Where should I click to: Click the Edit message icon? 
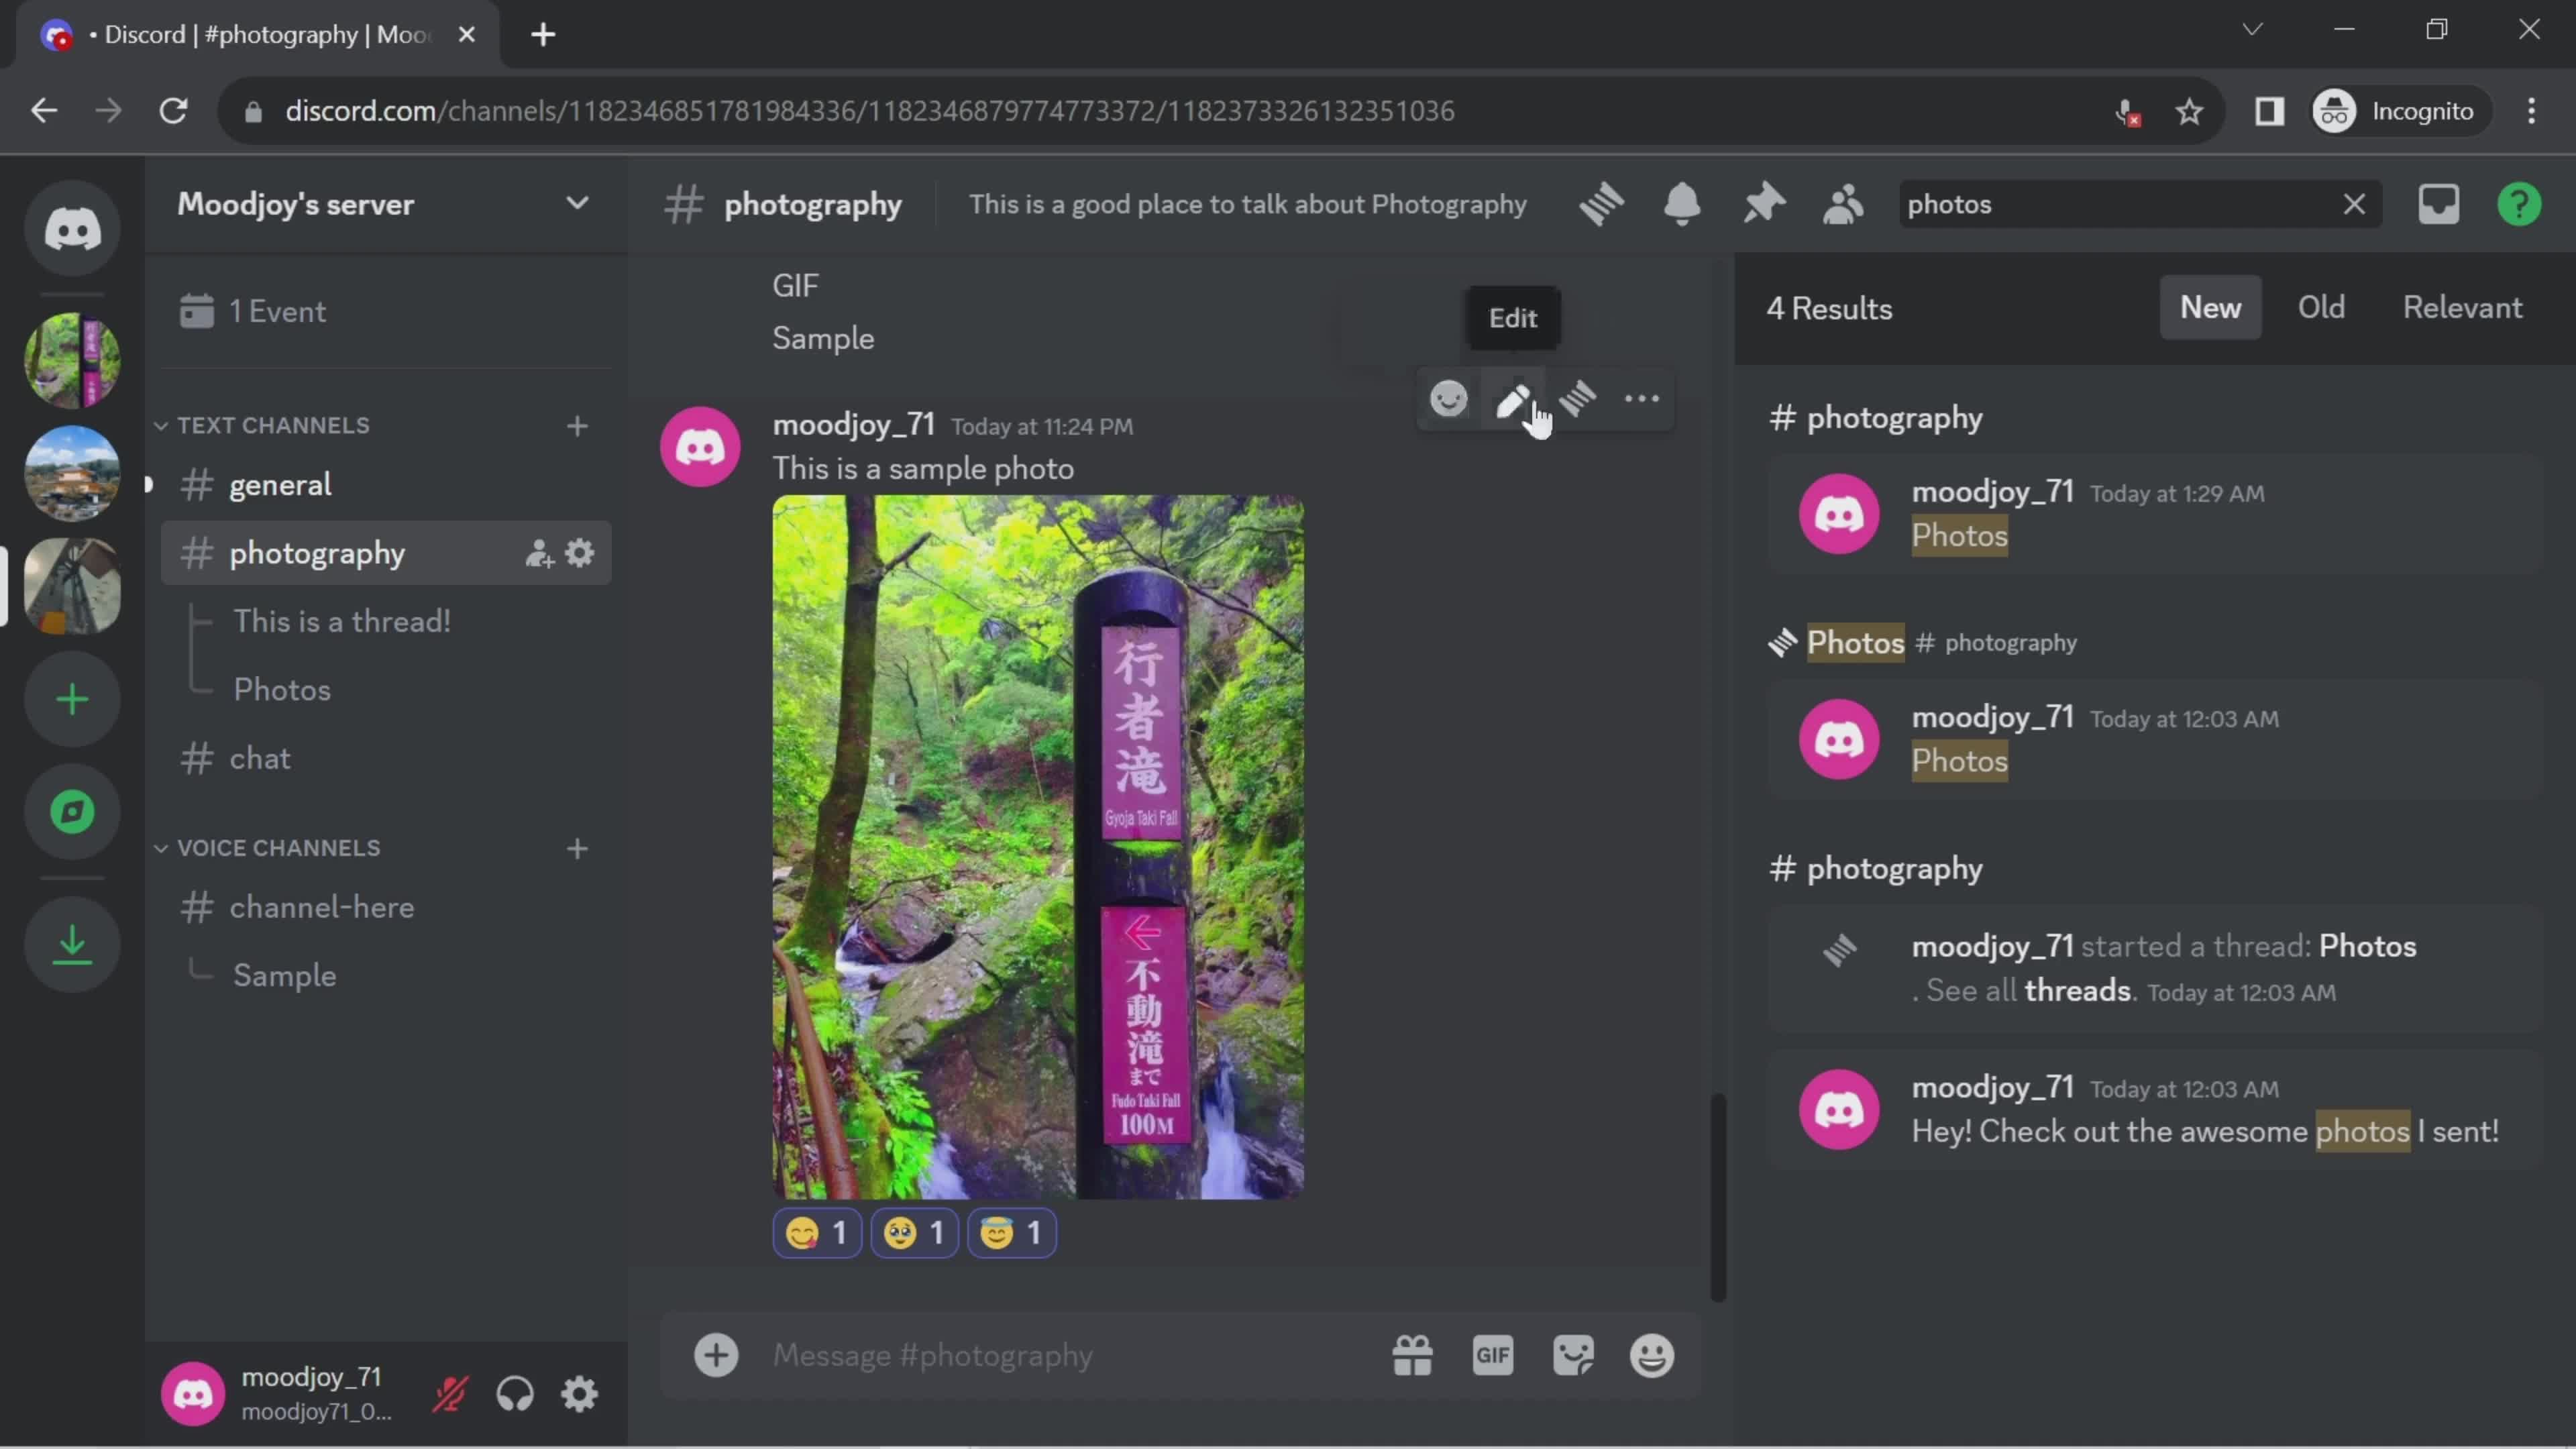(1513, 398)
